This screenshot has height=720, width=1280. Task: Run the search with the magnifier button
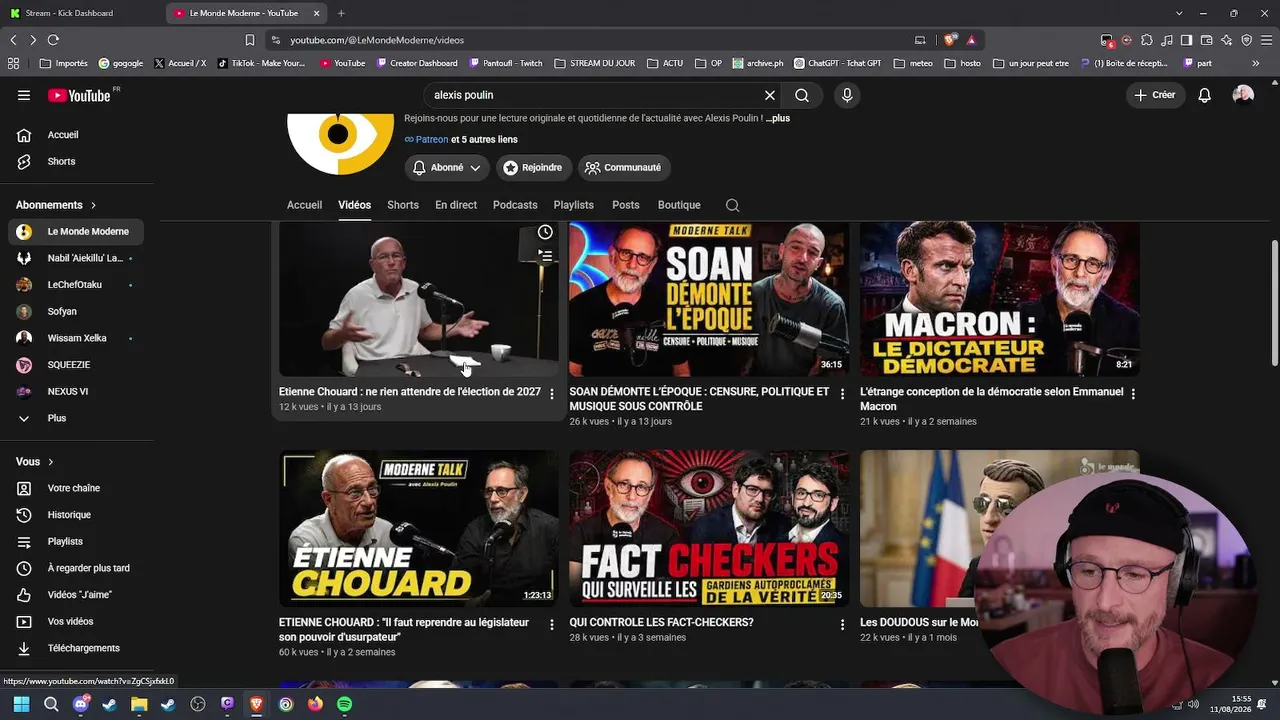[x=802, y=95]
